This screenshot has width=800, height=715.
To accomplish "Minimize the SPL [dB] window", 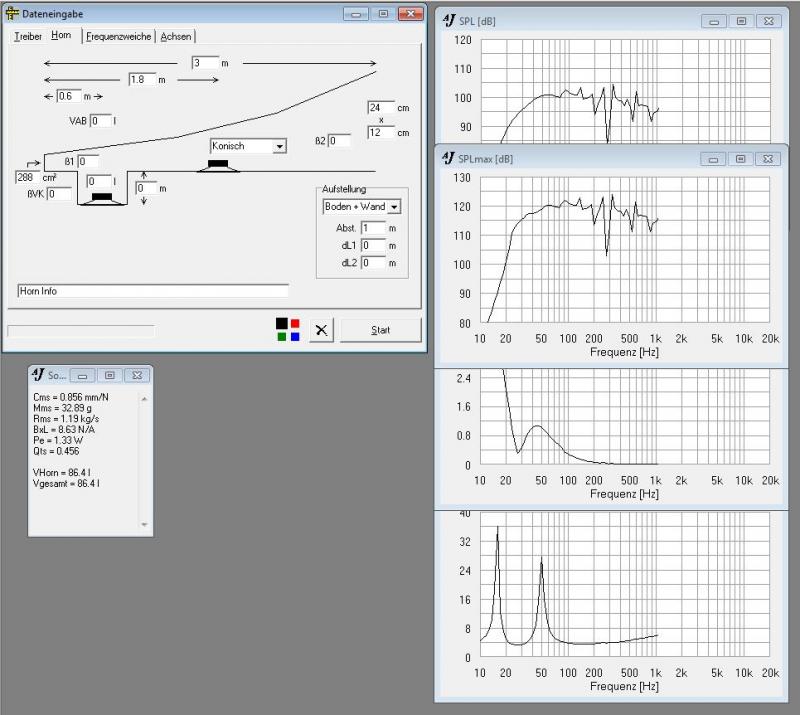I will pos(714,21).
